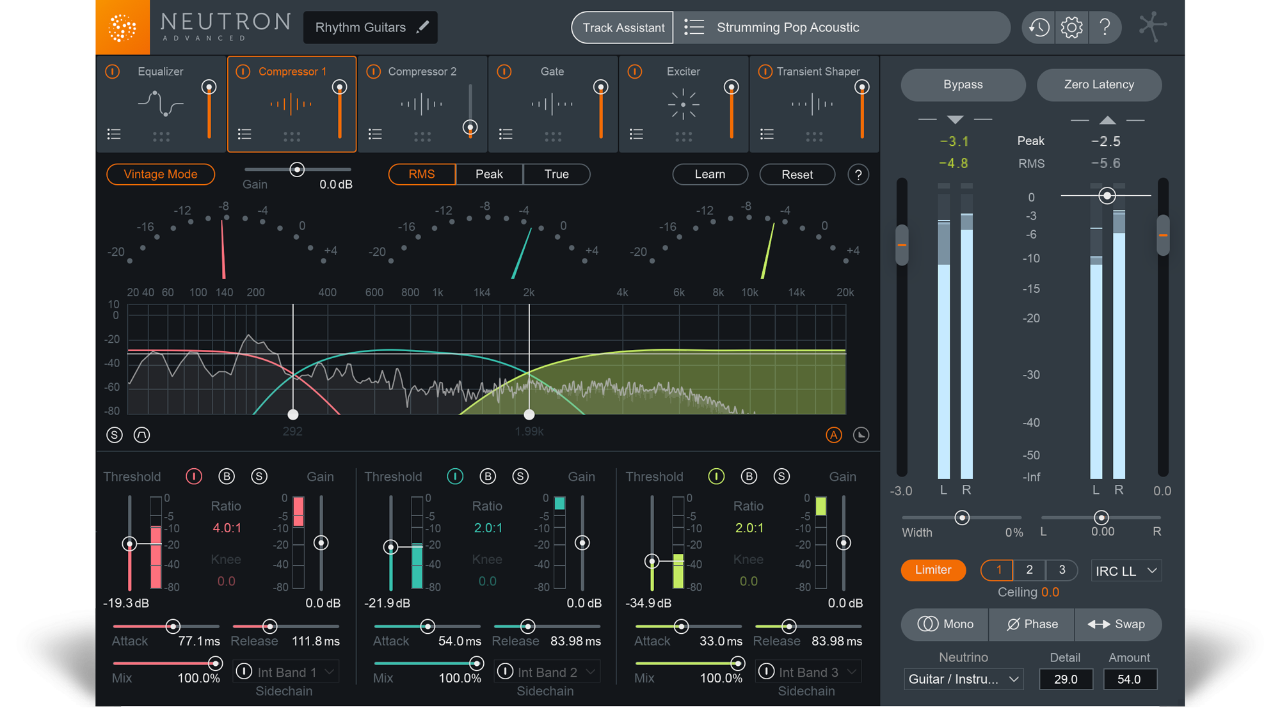Screen dimensions: 1280x717
Task: Bypass band 2 with B icon
Action: (x=488, y=476)
